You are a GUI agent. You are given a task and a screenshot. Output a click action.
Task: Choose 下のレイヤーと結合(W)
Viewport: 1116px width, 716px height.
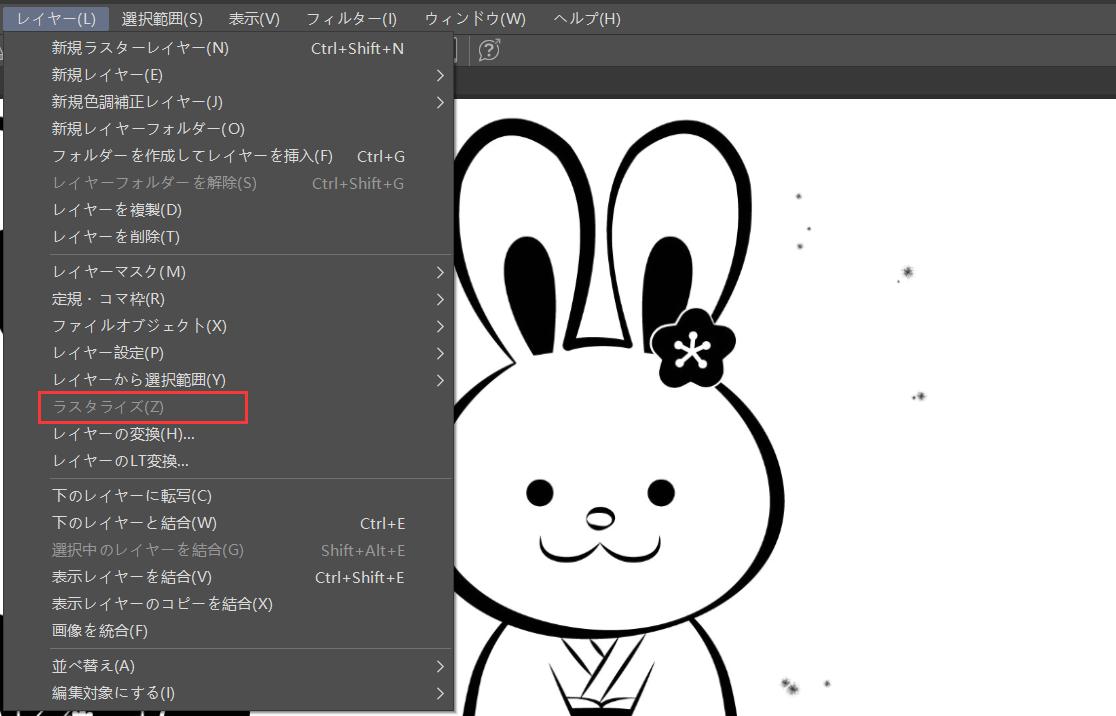pyautogui.click(x=134, y=523)
